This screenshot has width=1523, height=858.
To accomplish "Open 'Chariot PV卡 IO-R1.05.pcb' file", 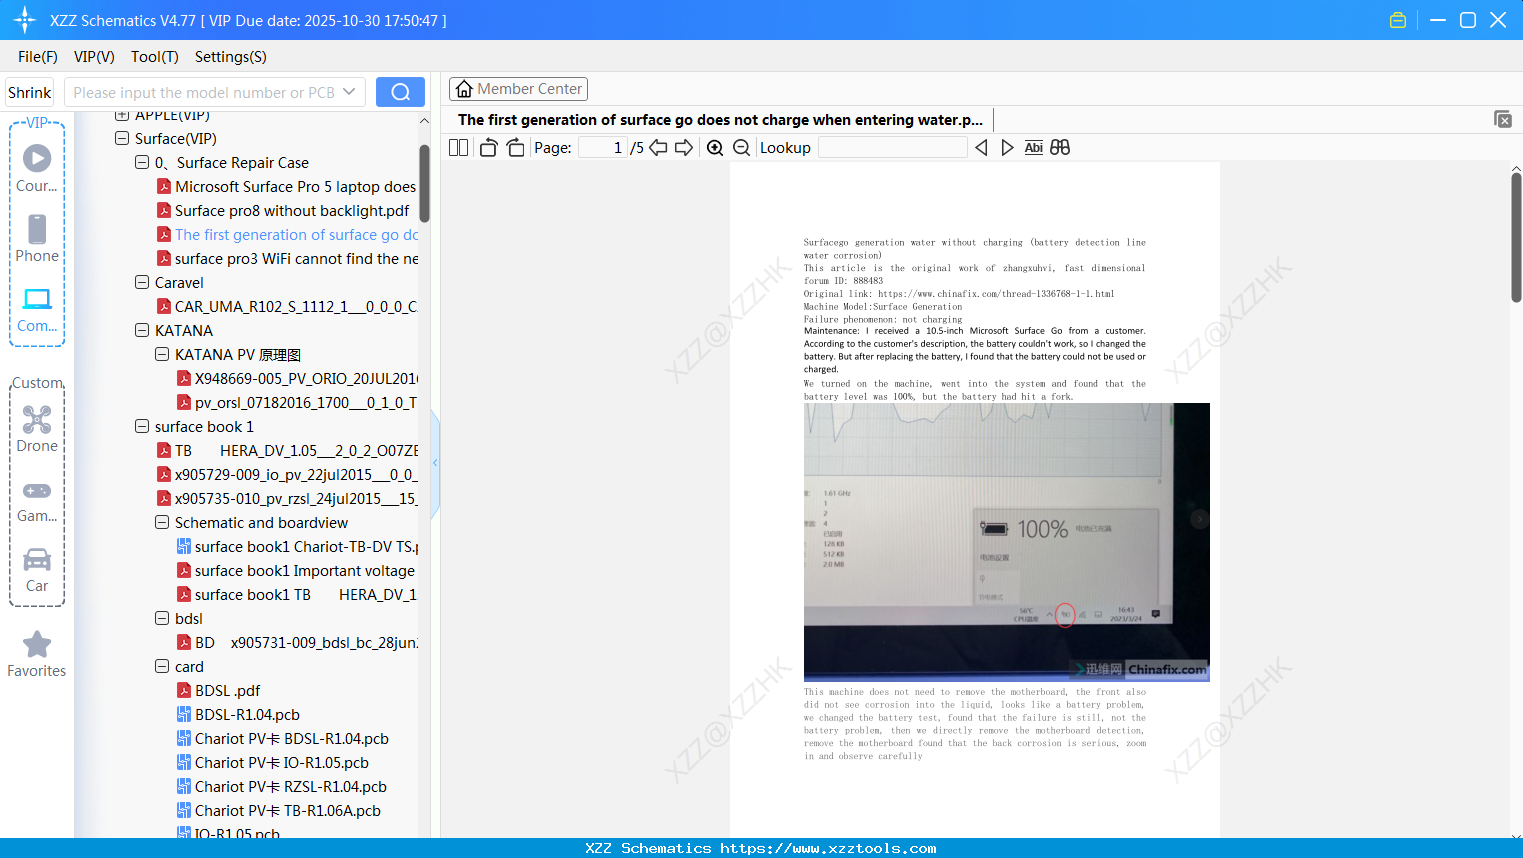I will pyautogui.click(x=273, y=762).
